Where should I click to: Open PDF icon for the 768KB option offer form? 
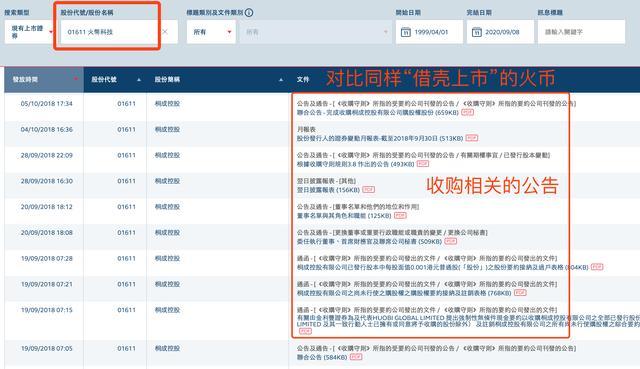520,293
